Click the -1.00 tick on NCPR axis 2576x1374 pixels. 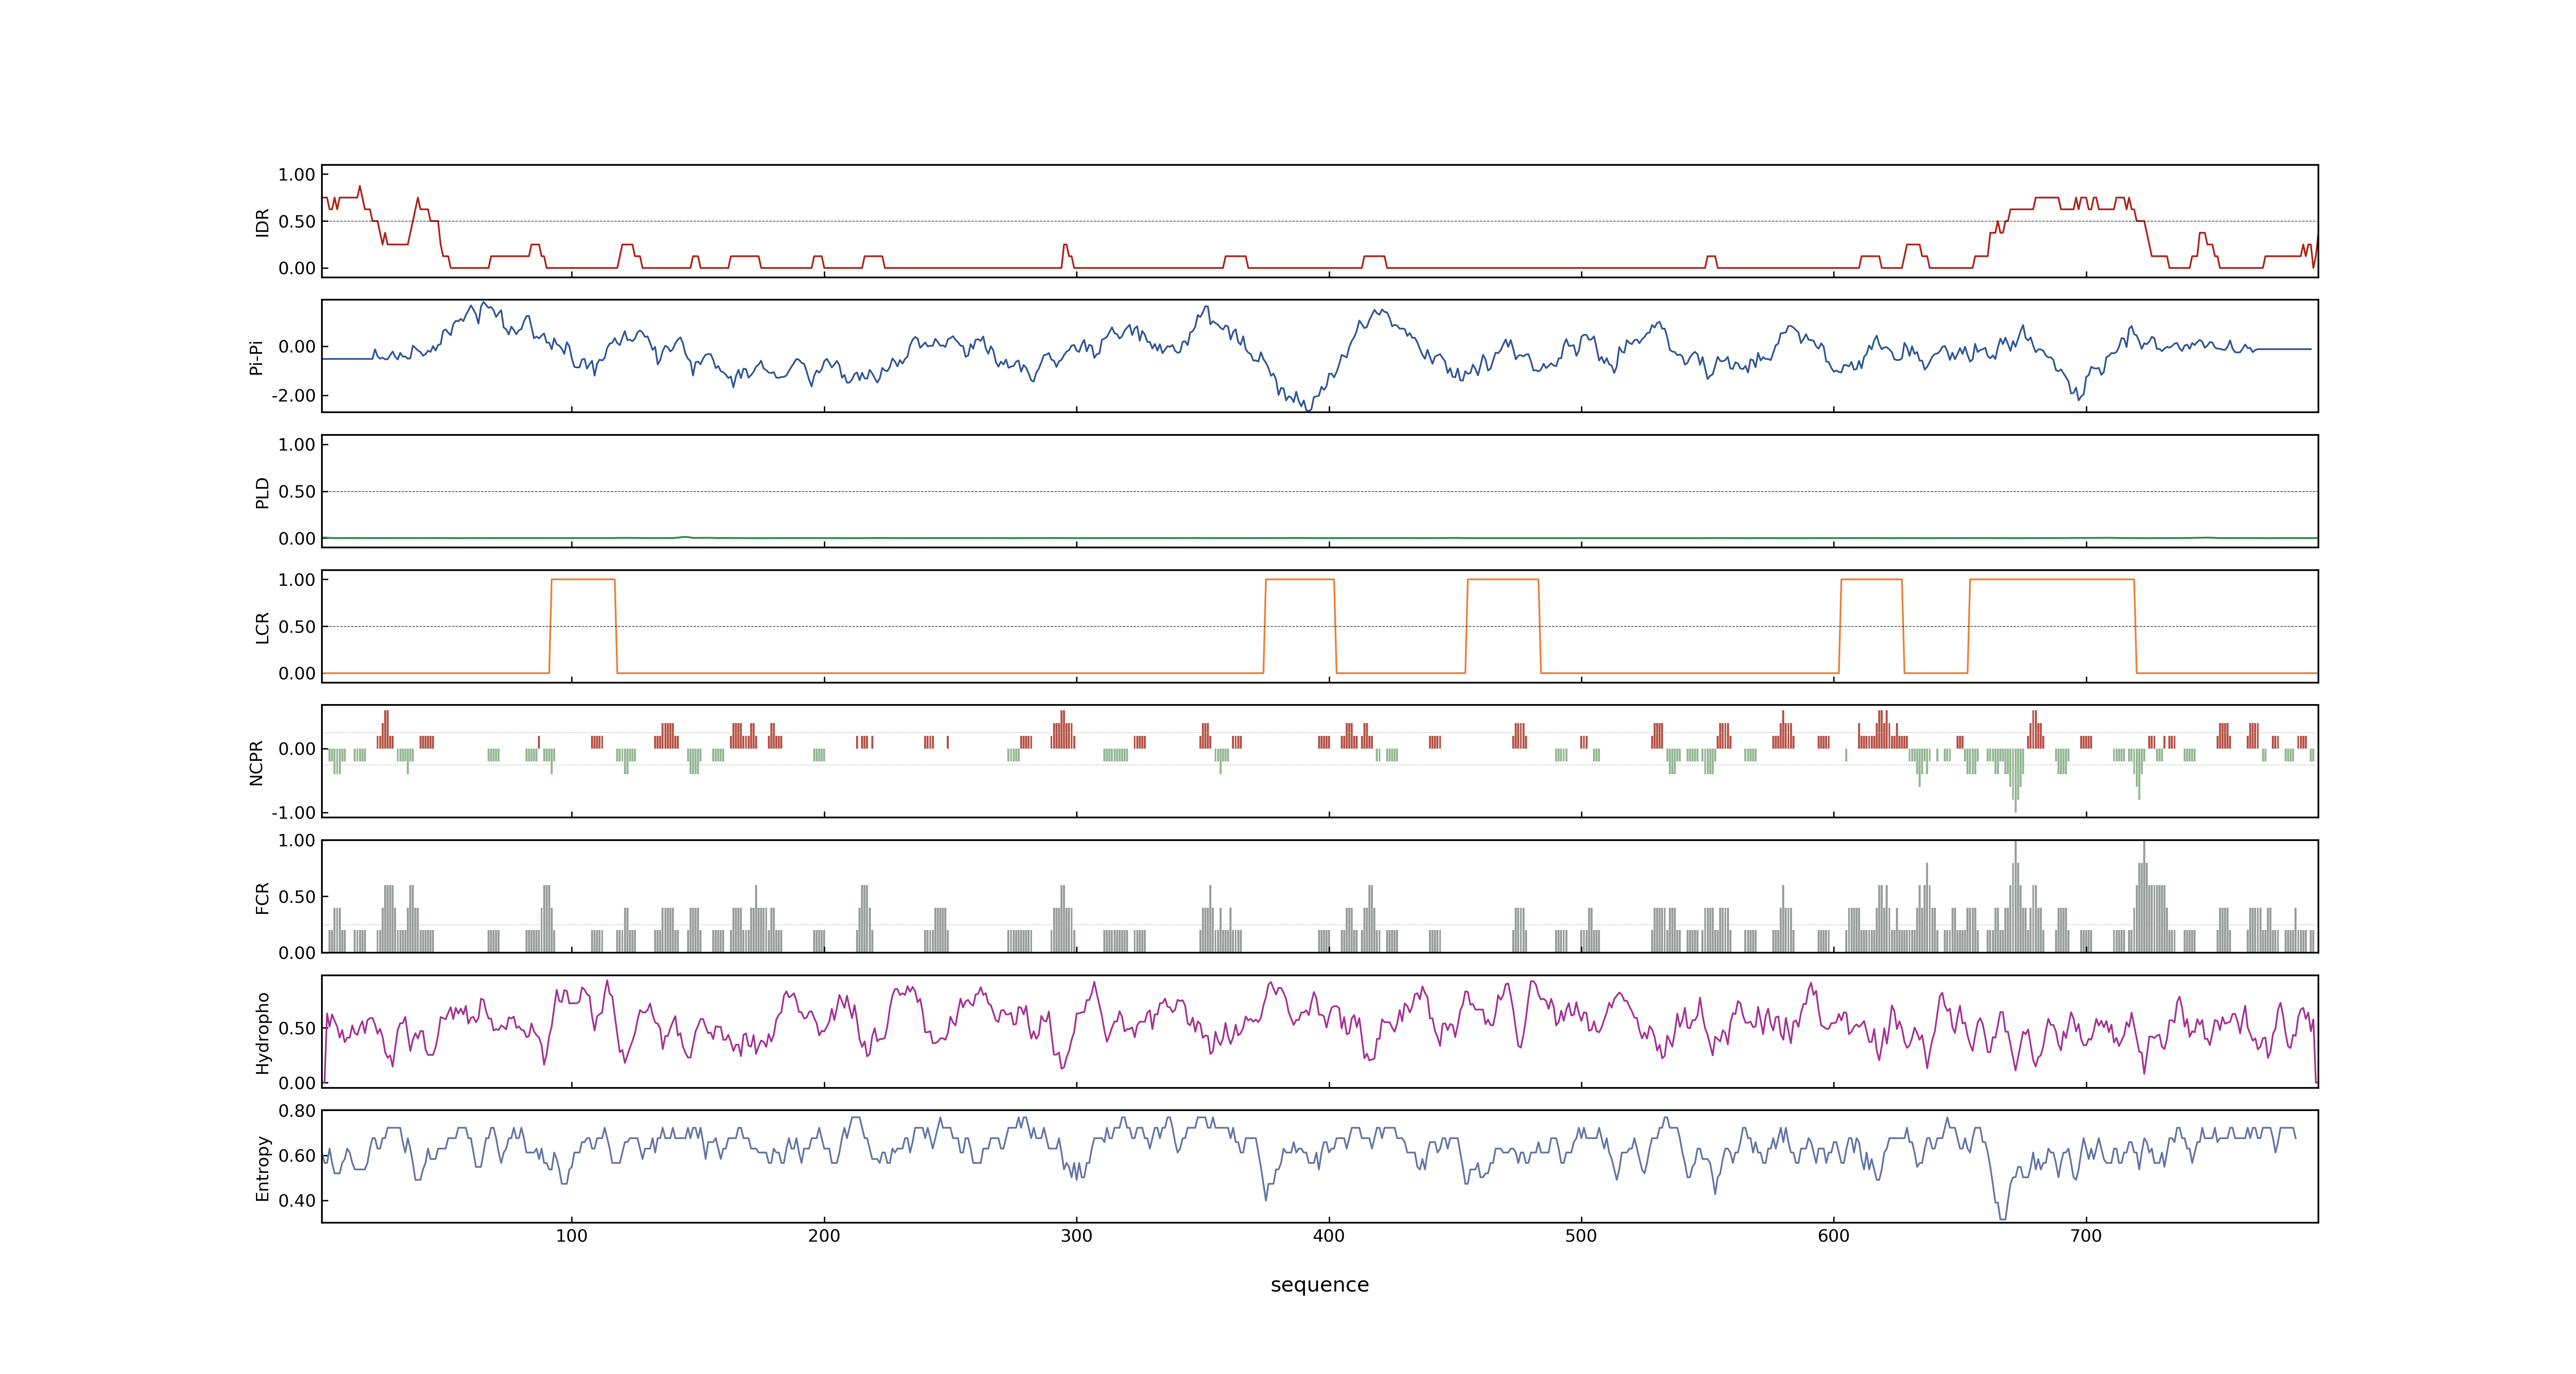(293, 813)
